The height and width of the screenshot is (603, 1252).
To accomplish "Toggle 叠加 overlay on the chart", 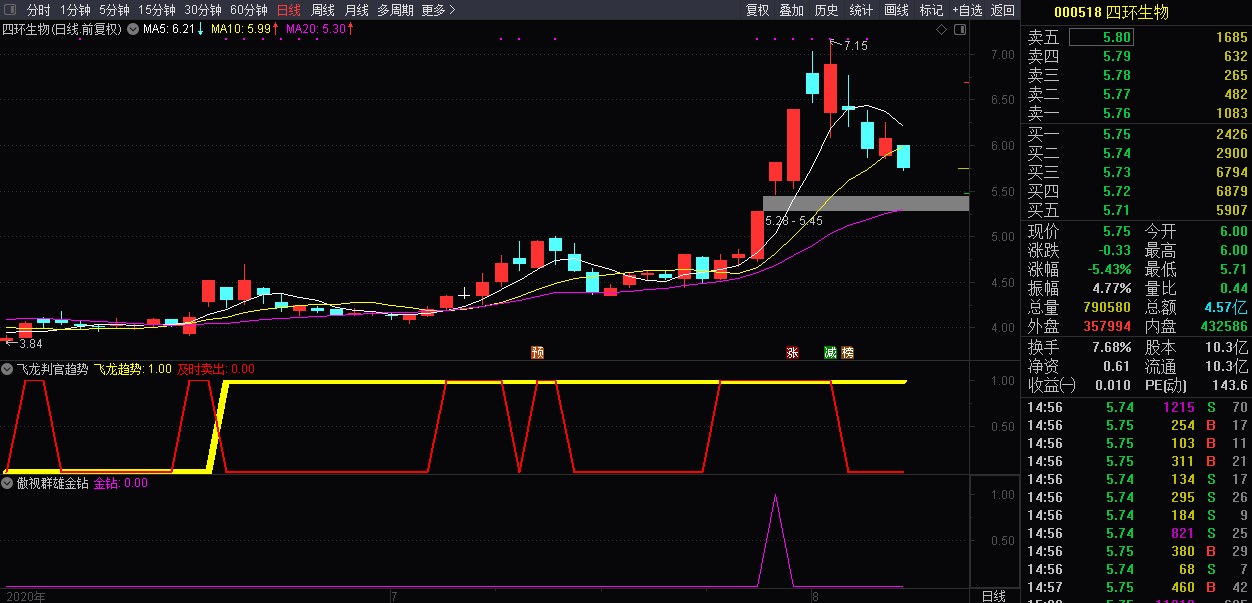I will pyautogui.click(x=791, y=10).
